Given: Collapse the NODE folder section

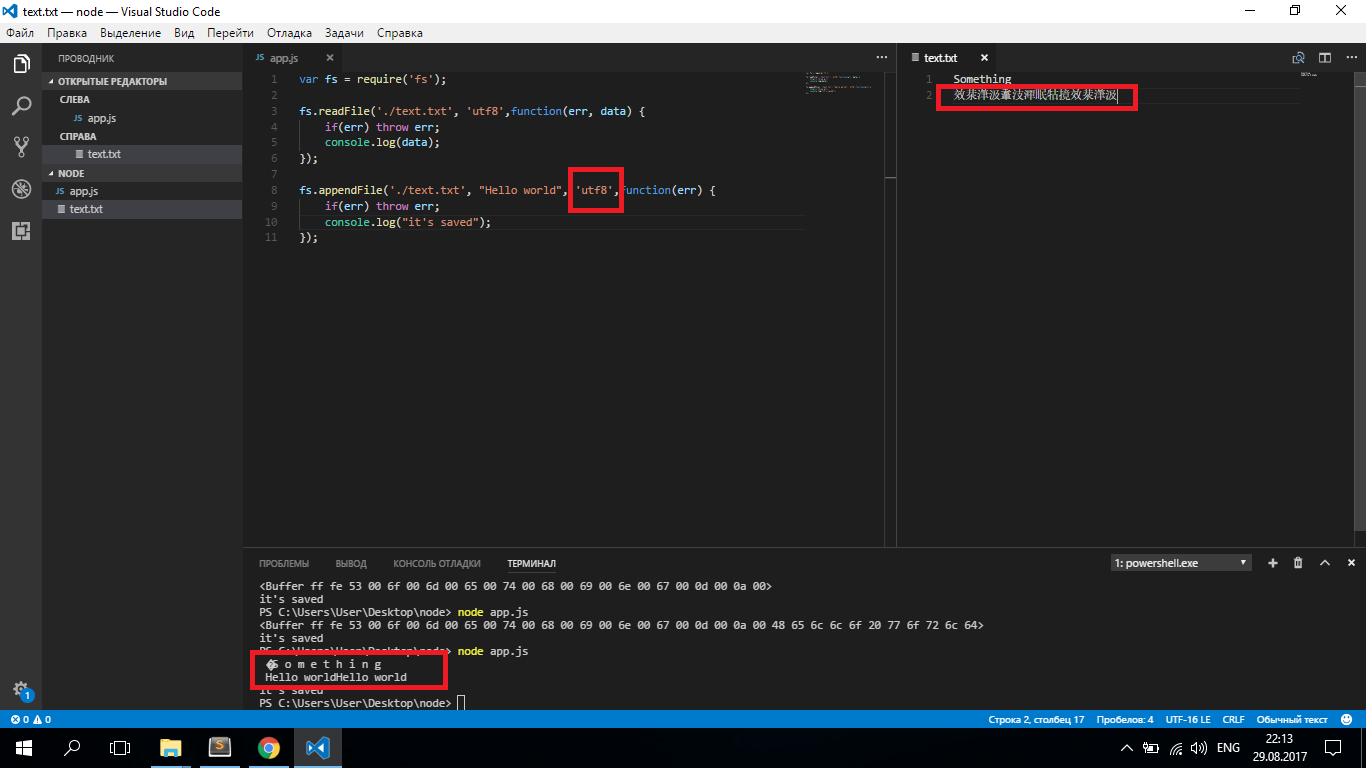Looking at the screenshot, I should (142, 173).
